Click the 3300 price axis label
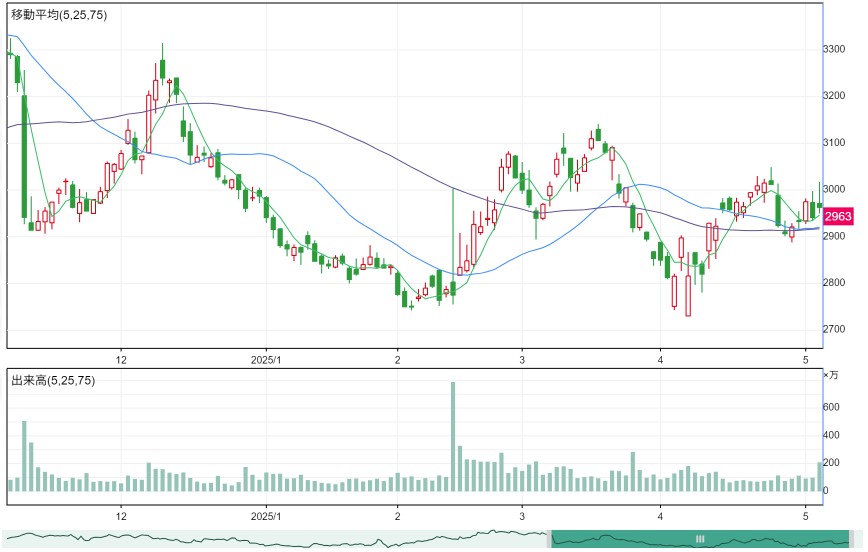 click(834, 49)
